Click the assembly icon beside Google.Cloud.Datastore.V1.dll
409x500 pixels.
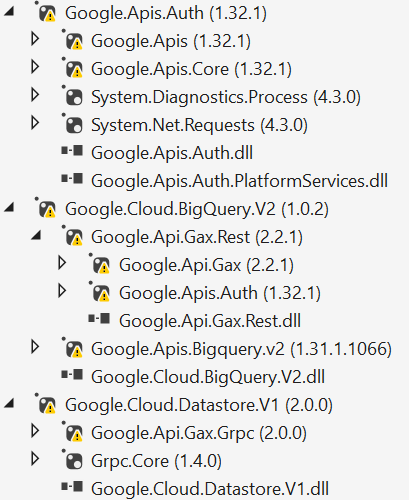(72, 487)
